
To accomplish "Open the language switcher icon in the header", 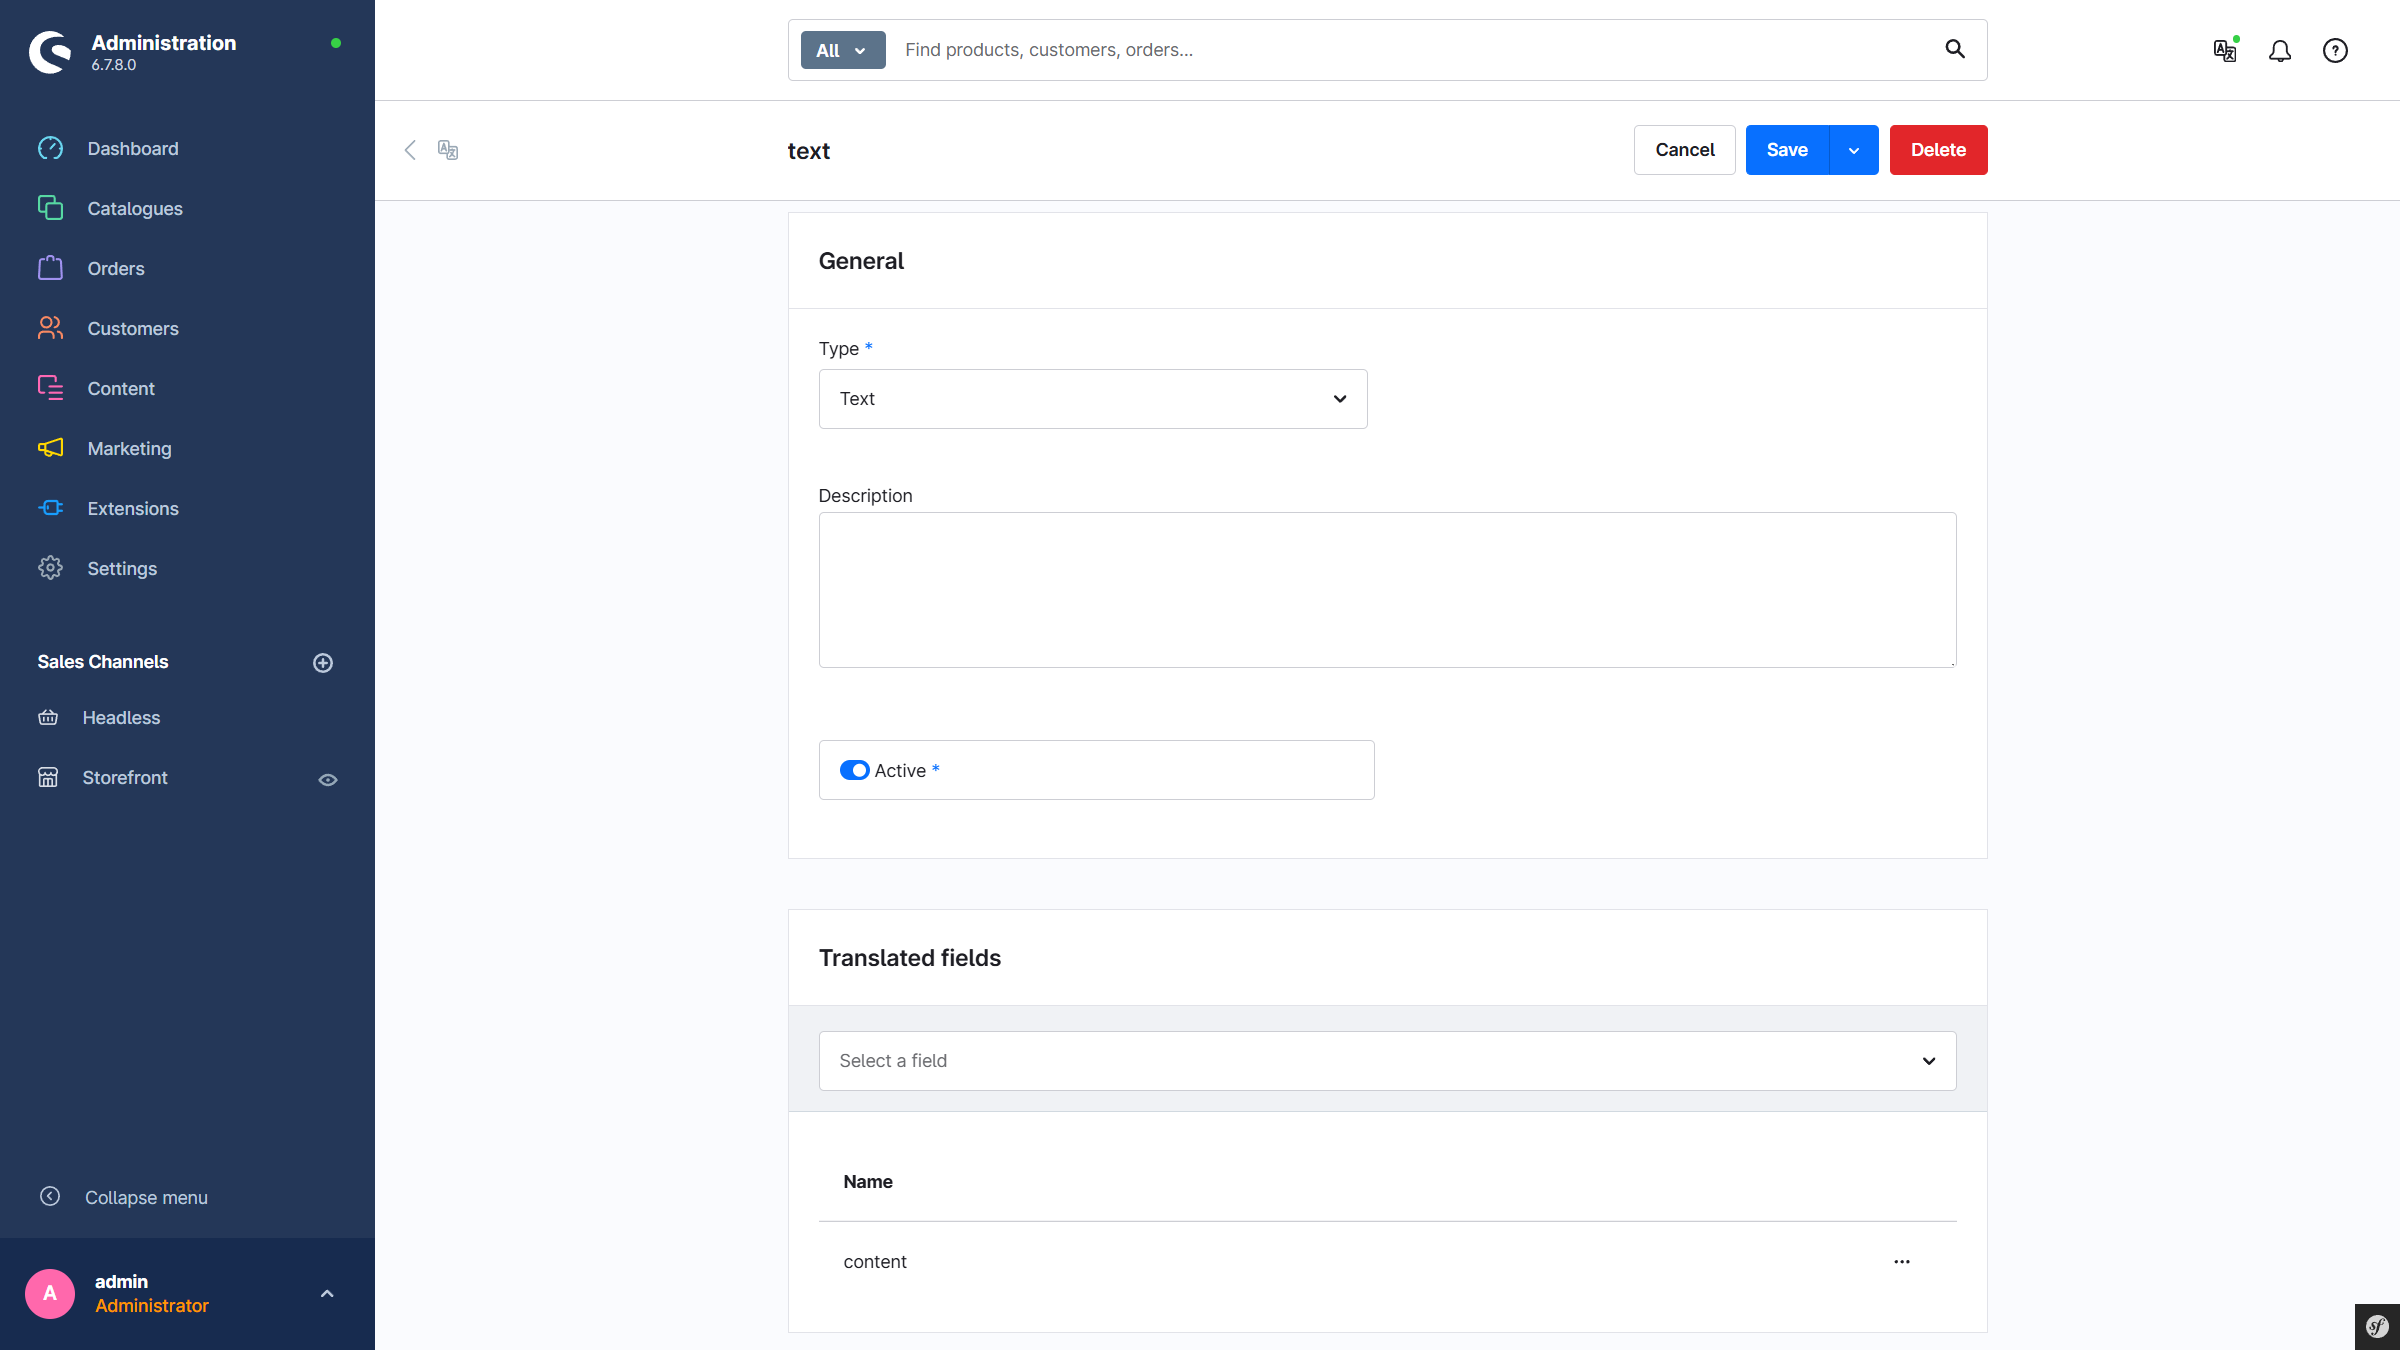I will click(2224, 50).
